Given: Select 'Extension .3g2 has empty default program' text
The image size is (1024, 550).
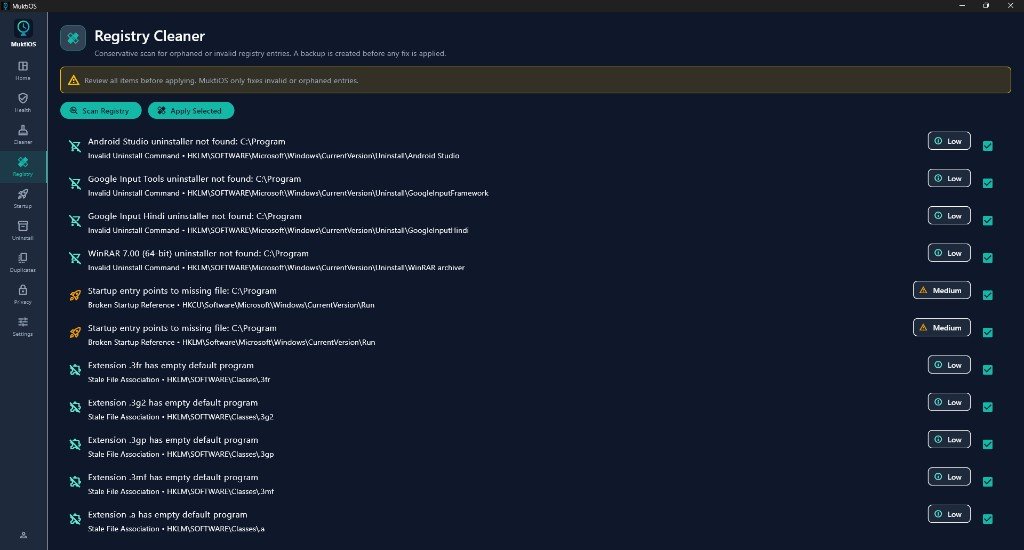Looking at the screenshot, I should click(172, 402).
